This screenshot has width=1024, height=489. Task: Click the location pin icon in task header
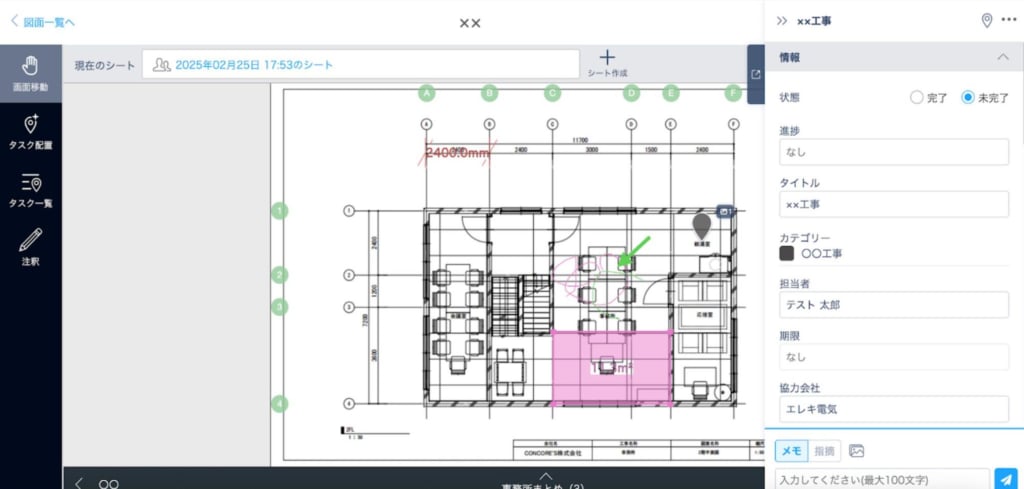pos(987,21)
